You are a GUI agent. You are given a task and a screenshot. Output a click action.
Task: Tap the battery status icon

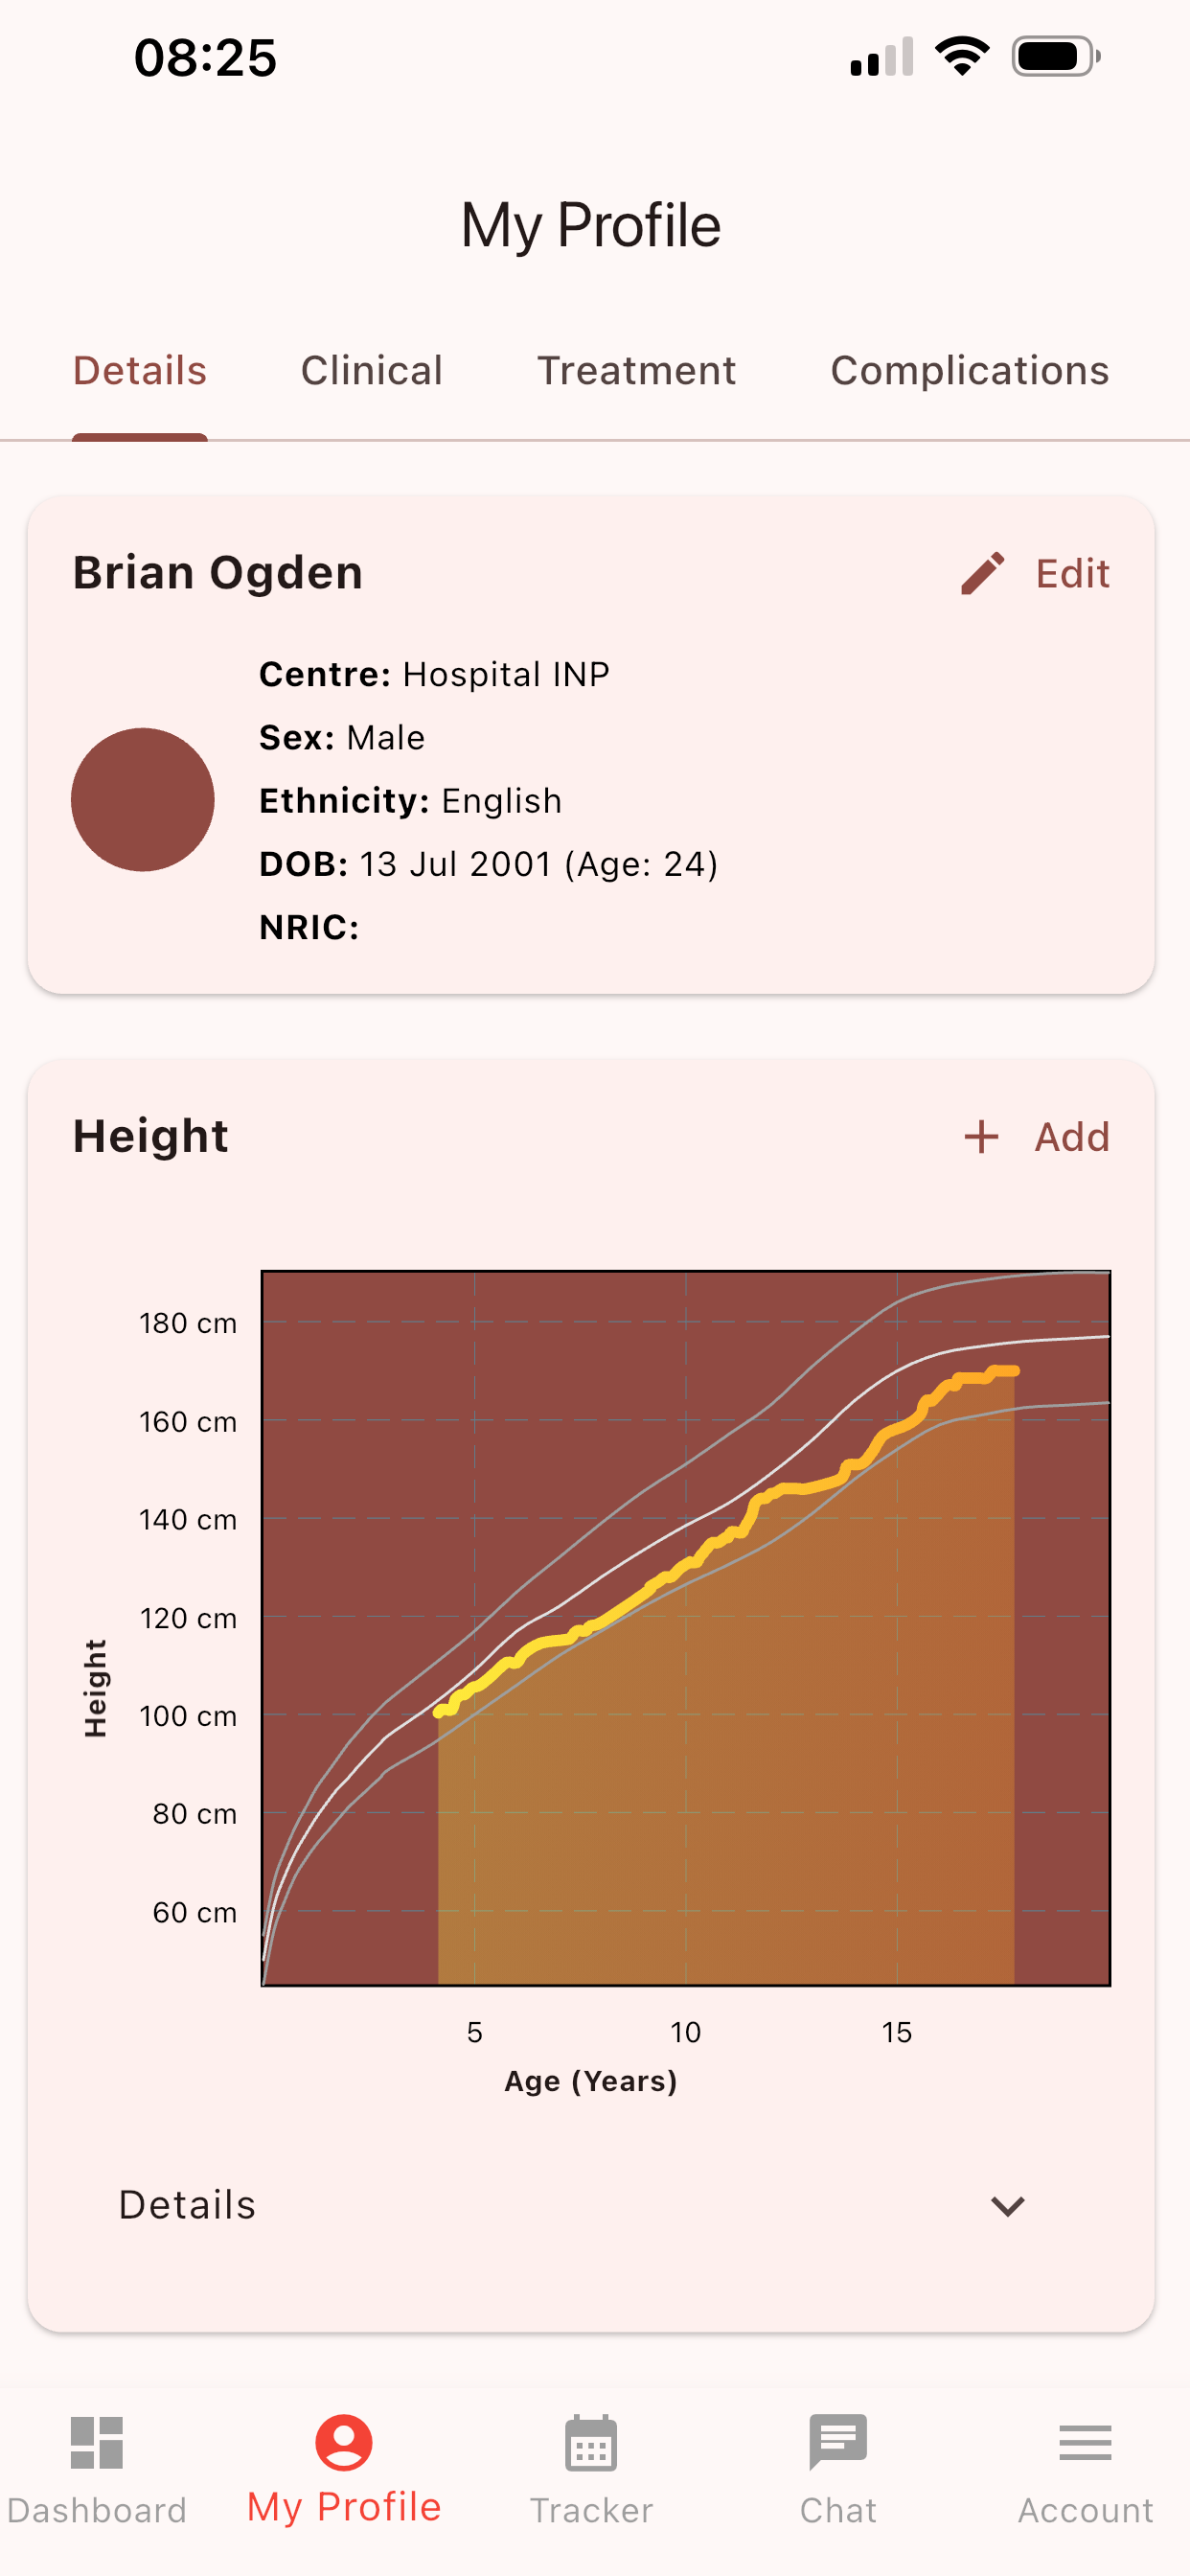1056,57
